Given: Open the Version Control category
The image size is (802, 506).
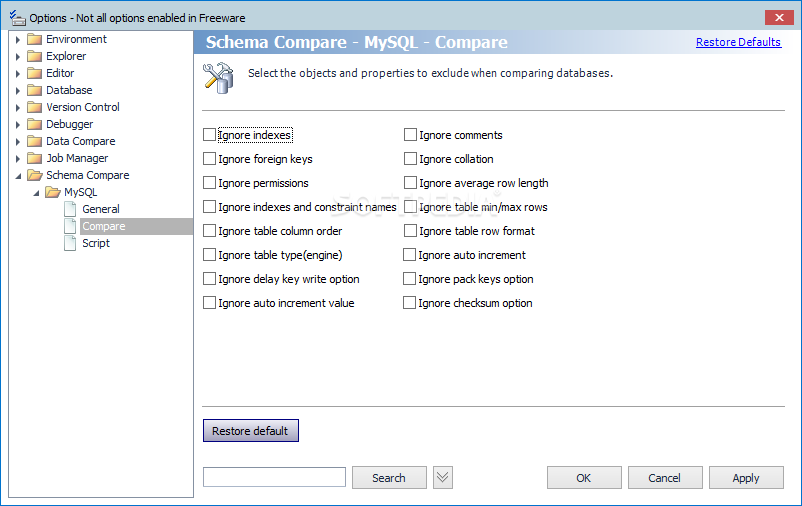Looking at the screenshot, I should [x=83, y=107].
